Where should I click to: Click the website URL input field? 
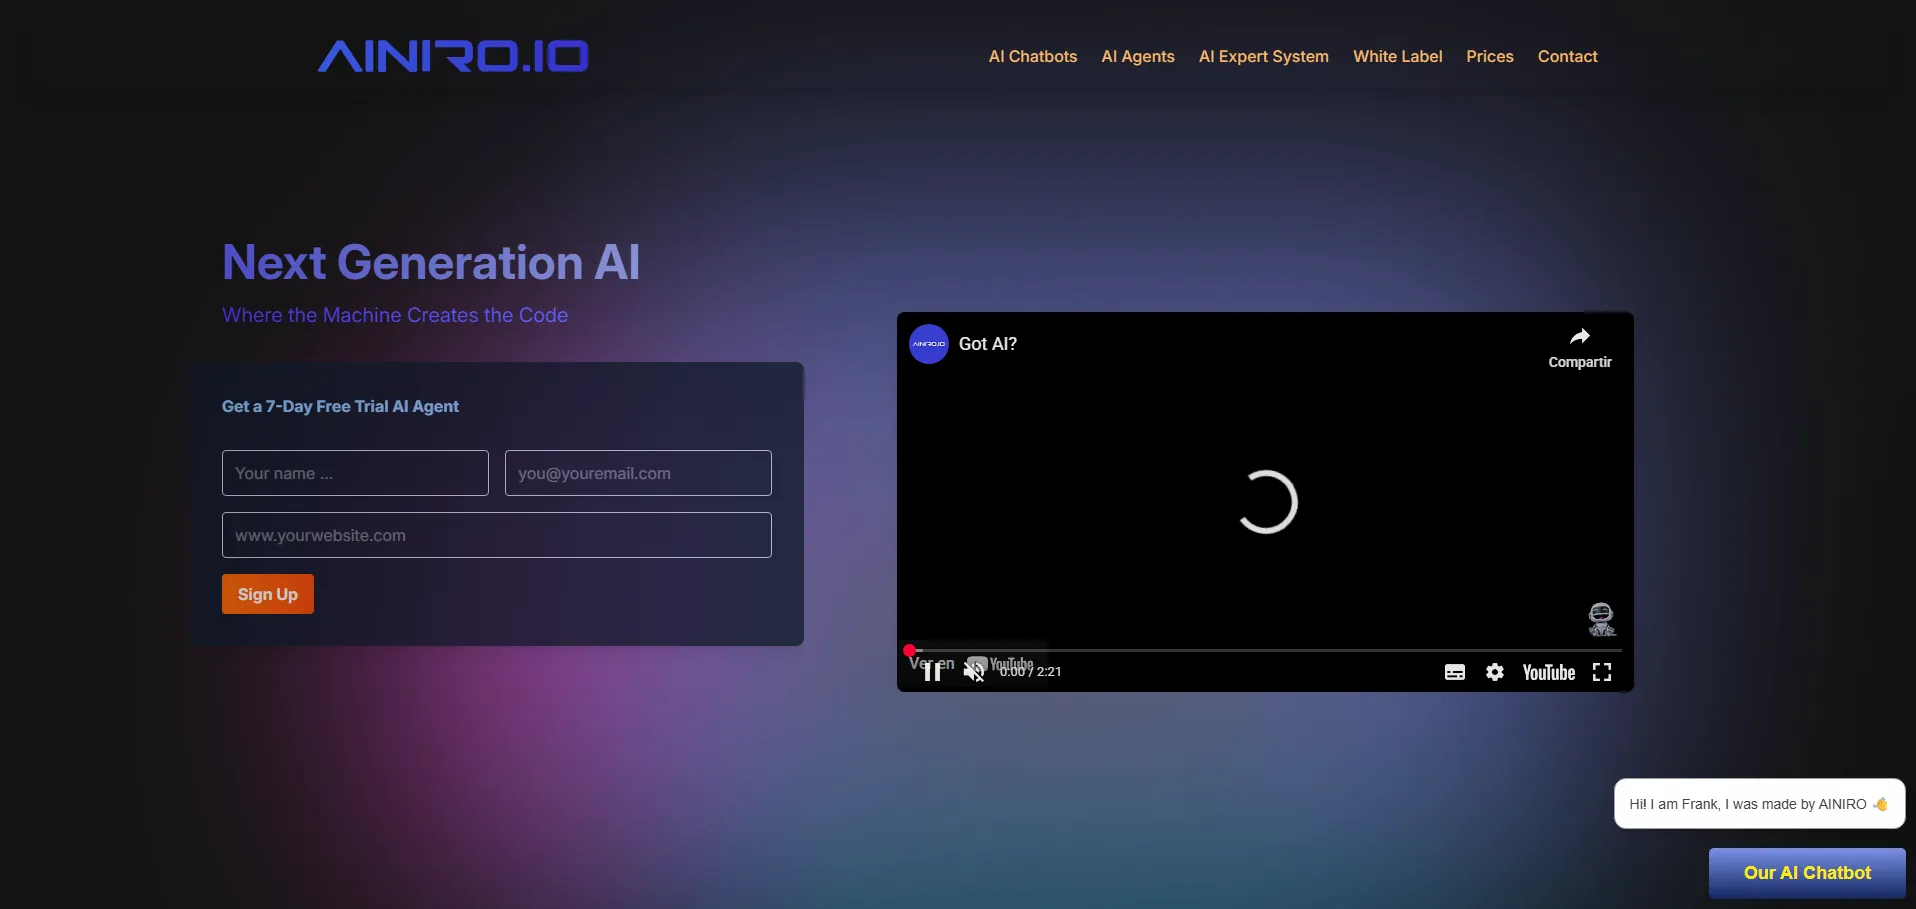click(x=496, y=535)
